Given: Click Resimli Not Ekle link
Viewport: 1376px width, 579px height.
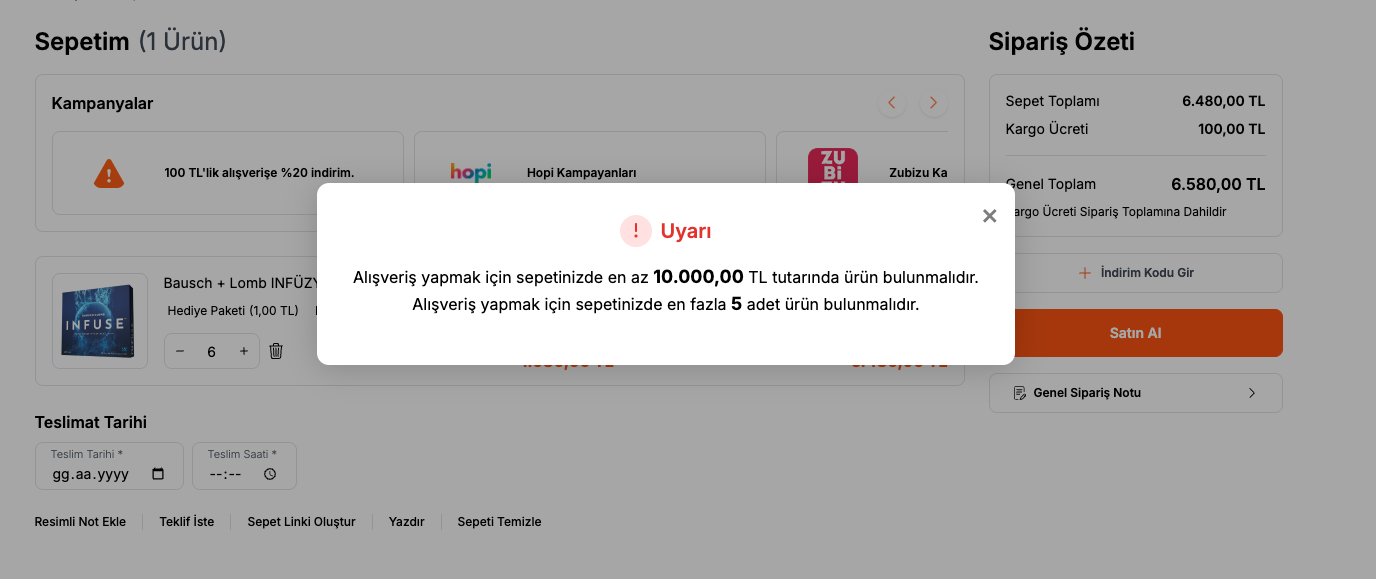Looking at the screenshot, I should coord(80,522).
